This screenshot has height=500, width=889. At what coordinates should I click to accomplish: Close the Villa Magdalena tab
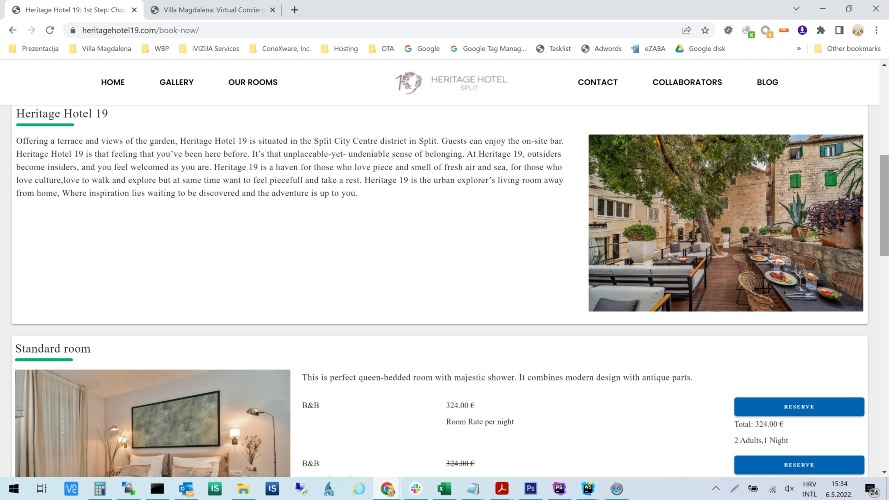point(273,10)
